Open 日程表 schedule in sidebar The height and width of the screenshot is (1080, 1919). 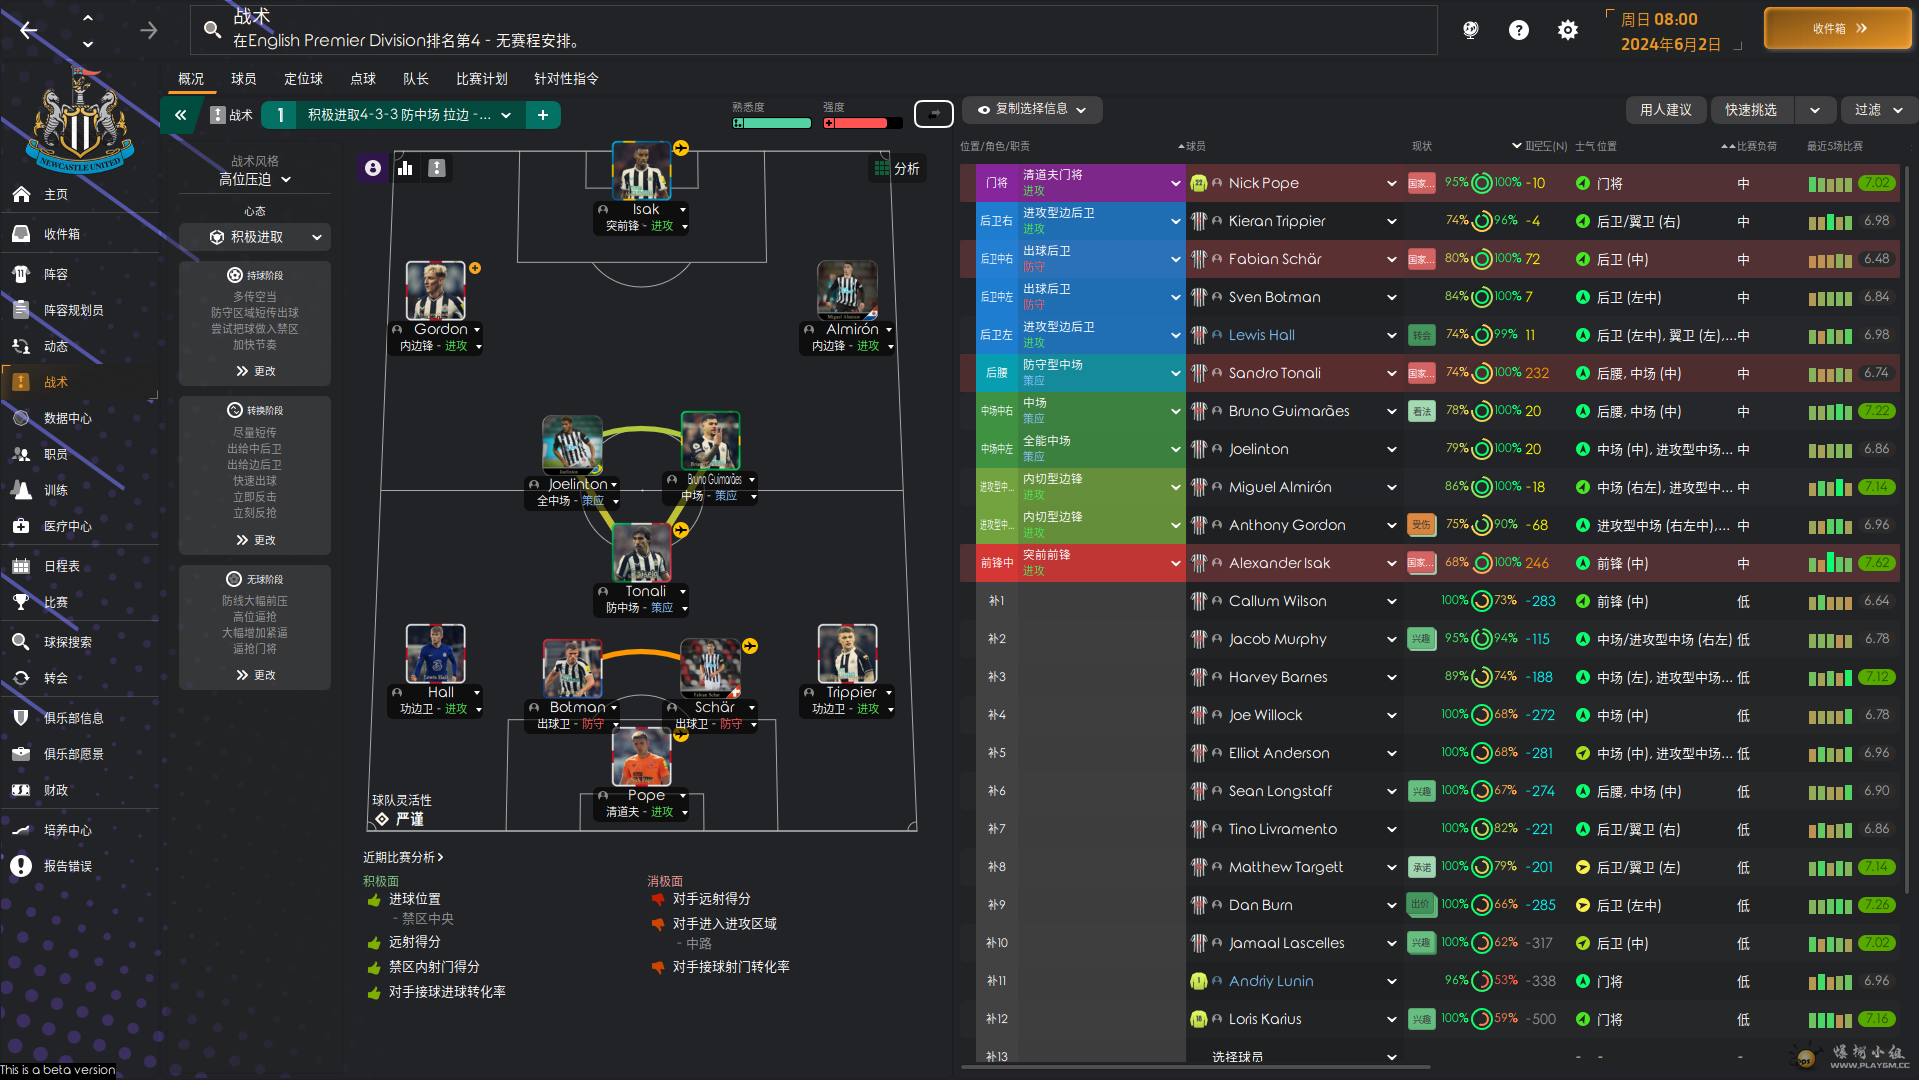(62, 566)
